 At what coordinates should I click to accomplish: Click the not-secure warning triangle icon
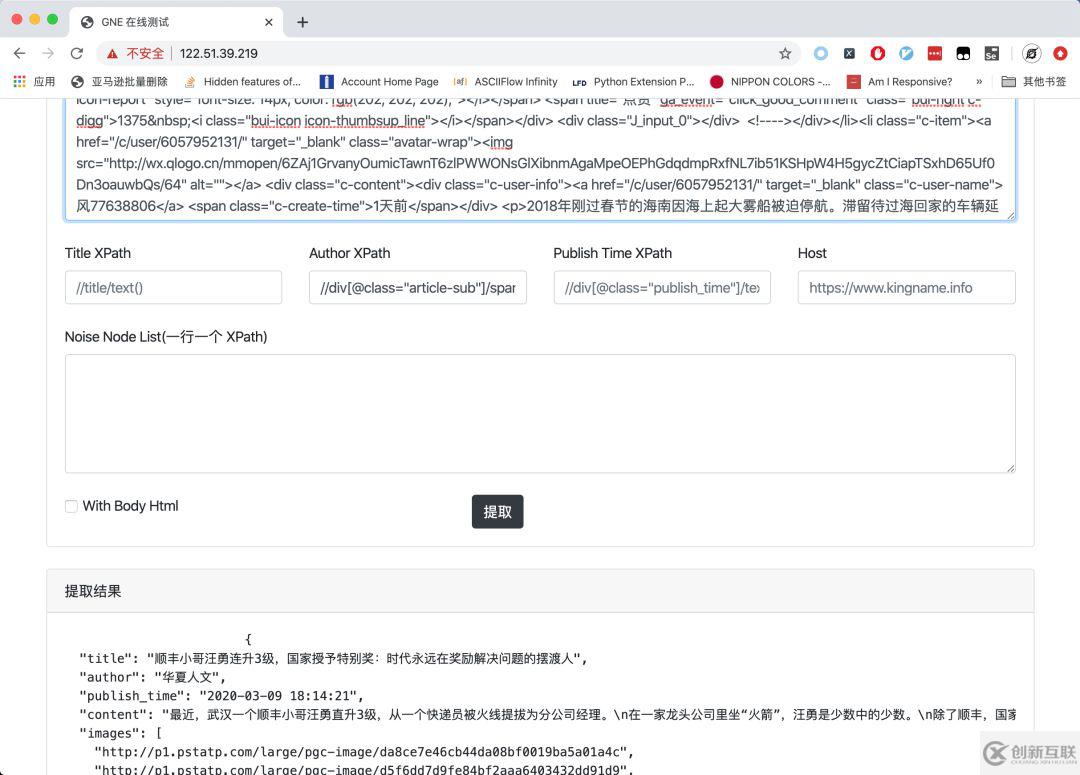click(112, 54)
